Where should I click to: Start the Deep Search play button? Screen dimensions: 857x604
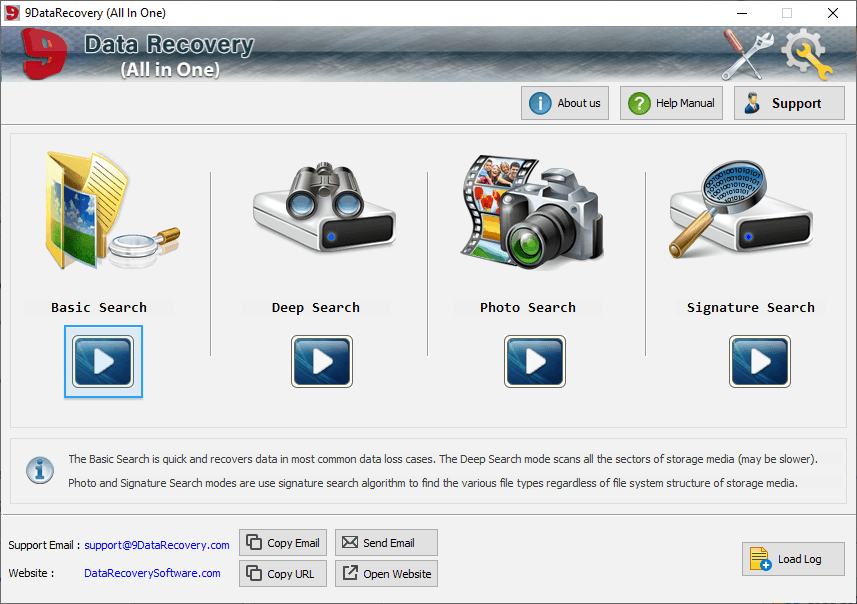click(x=322, y=361)
